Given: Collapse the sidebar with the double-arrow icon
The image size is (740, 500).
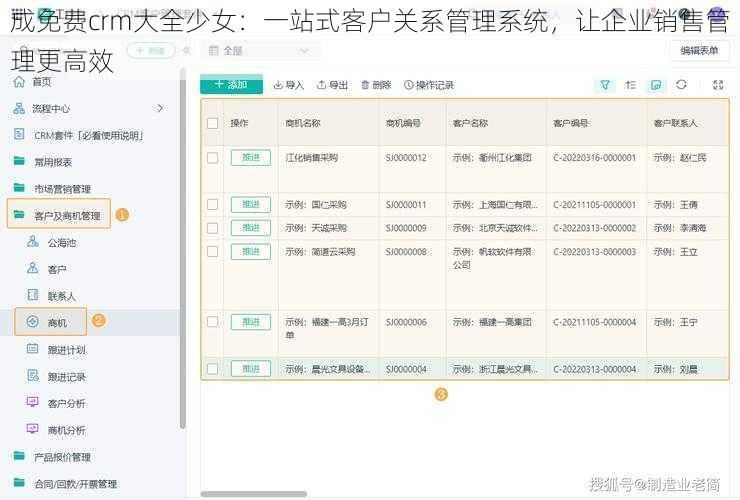Looking at the screenshot, I should click(186, 51).
